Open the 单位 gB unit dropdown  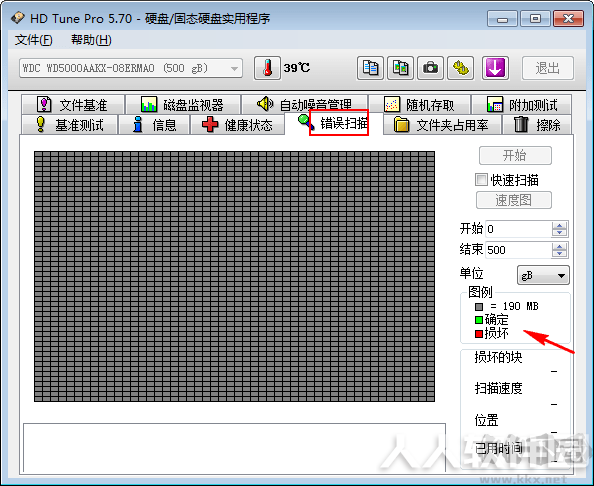543,275
